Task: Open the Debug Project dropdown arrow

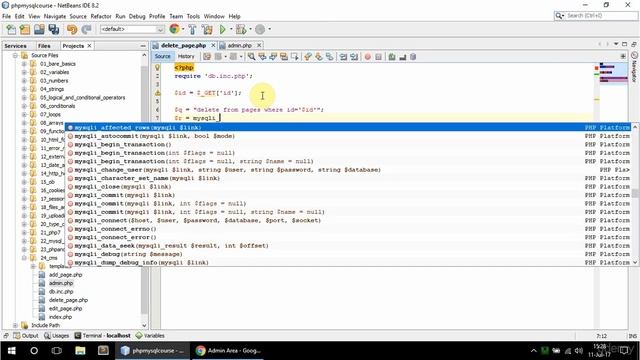Action: [250, 29]
